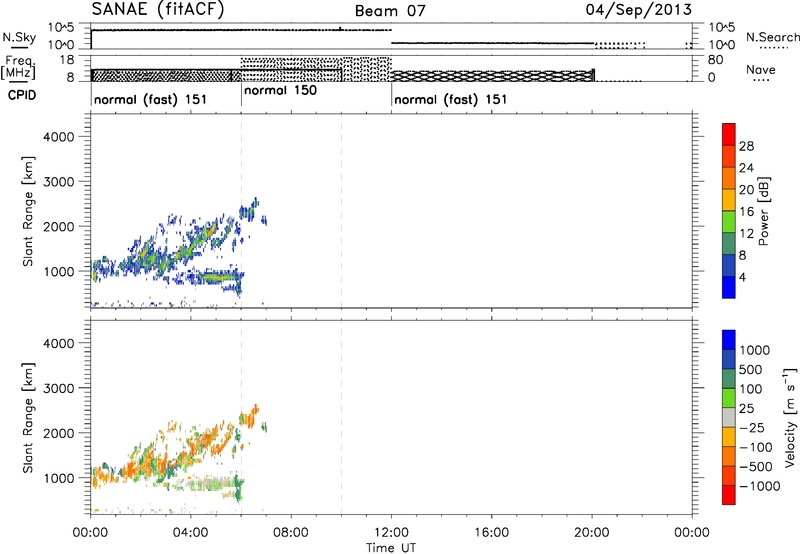800x554 pixels.
Task: Click the "12" tick on Power colorbar
Action: [x=746, y=234]
